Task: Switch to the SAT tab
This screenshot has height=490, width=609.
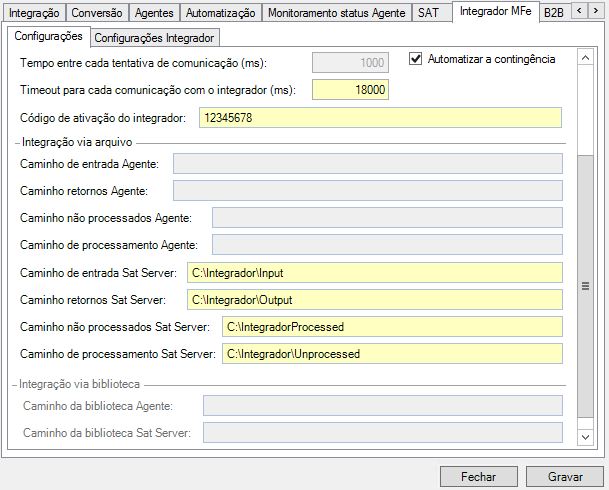Action: click(428, 13)
